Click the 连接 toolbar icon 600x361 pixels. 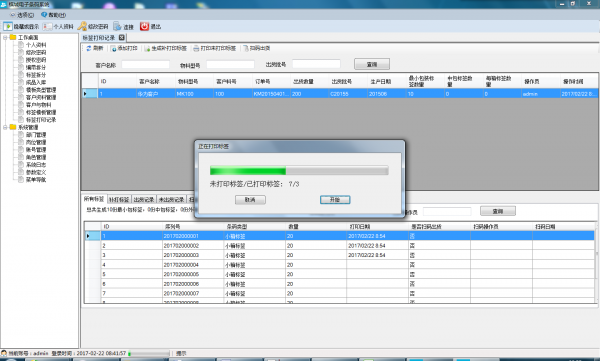(x=117, y=26)
